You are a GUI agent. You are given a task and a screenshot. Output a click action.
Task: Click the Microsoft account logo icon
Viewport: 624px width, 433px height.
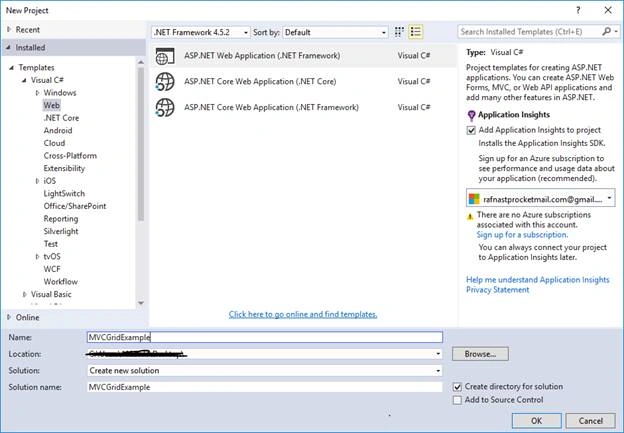474,199
